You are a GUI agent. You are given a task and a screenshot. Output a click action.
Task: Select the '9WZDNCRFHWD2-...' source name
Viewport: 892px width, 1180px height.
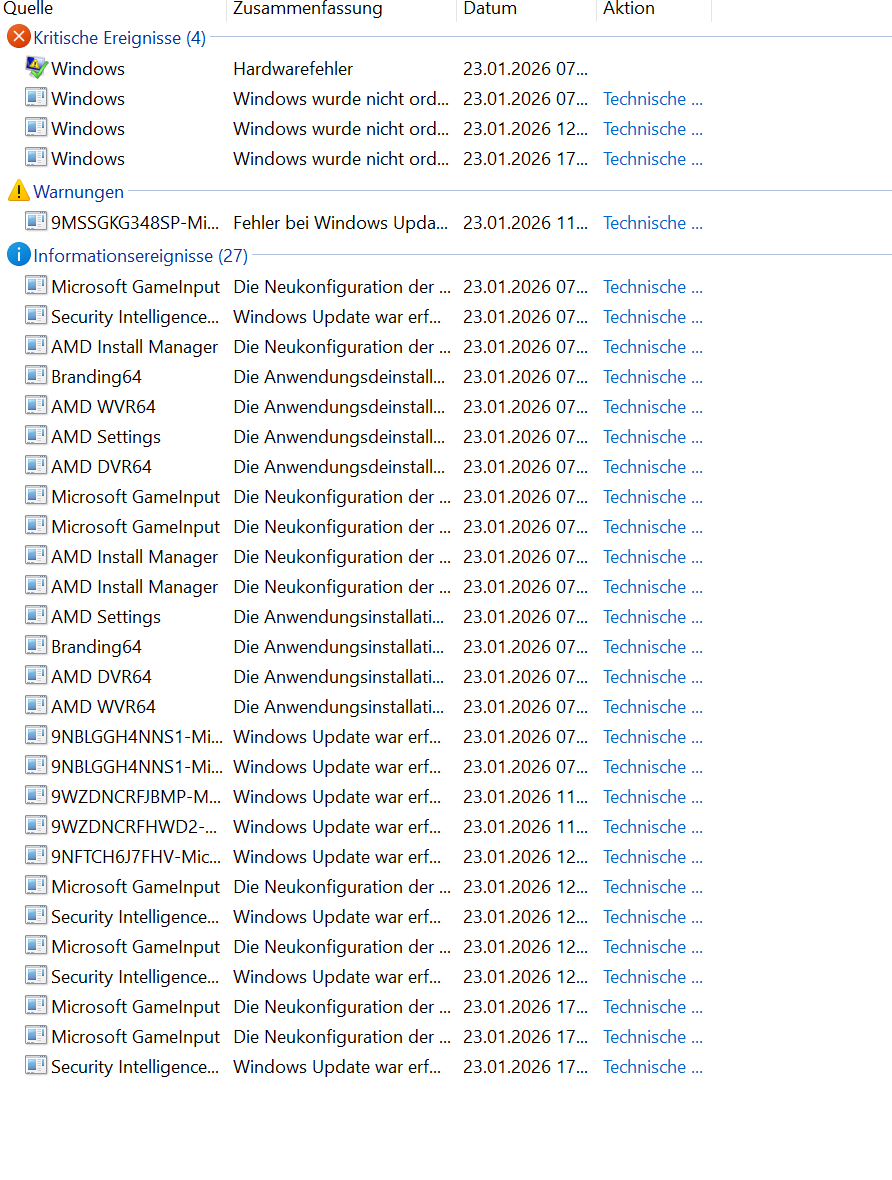click(134, 826)
